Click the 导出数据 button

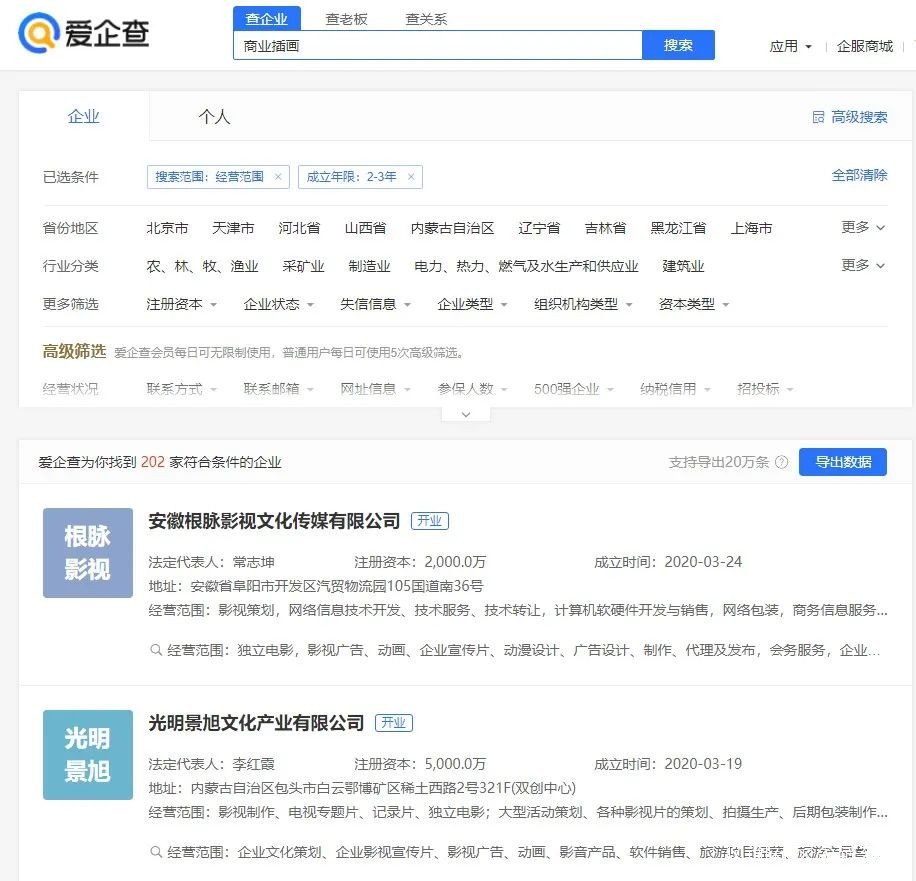[843, 462]
